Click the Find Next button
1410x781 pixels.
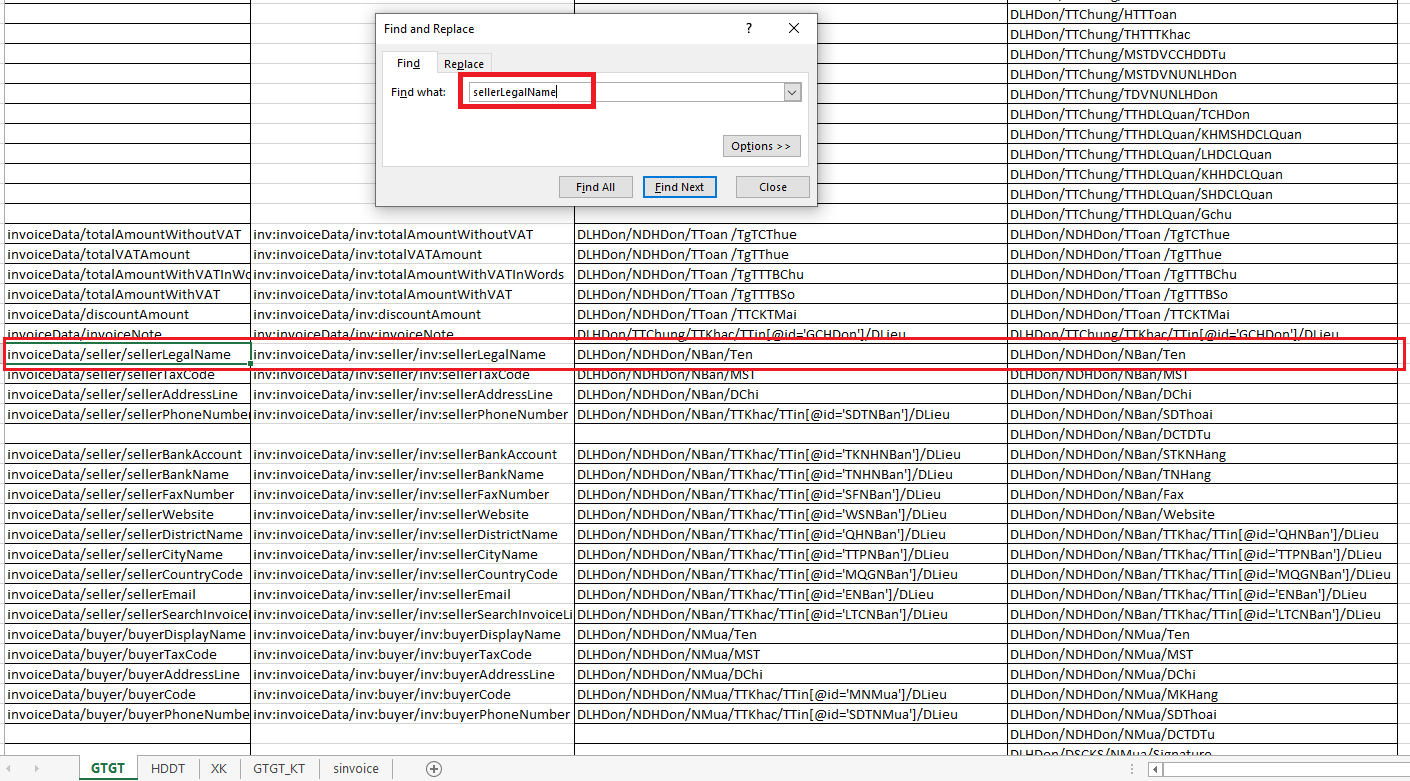(x=680, y=187)
